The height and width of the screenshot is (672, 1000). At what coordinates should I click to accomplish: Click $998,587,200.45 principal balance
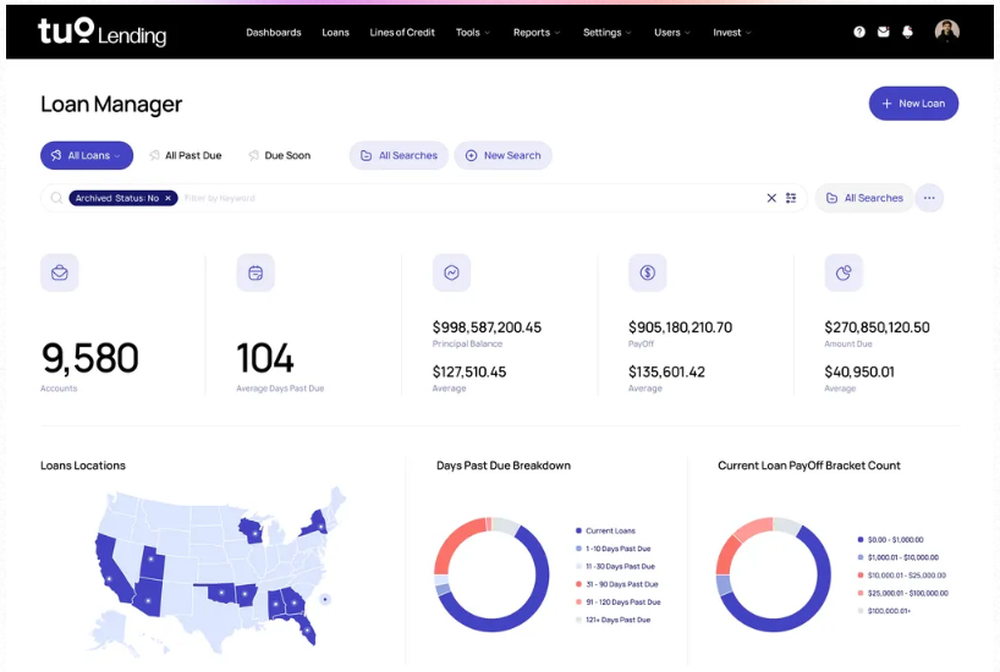tap(487, 328)
